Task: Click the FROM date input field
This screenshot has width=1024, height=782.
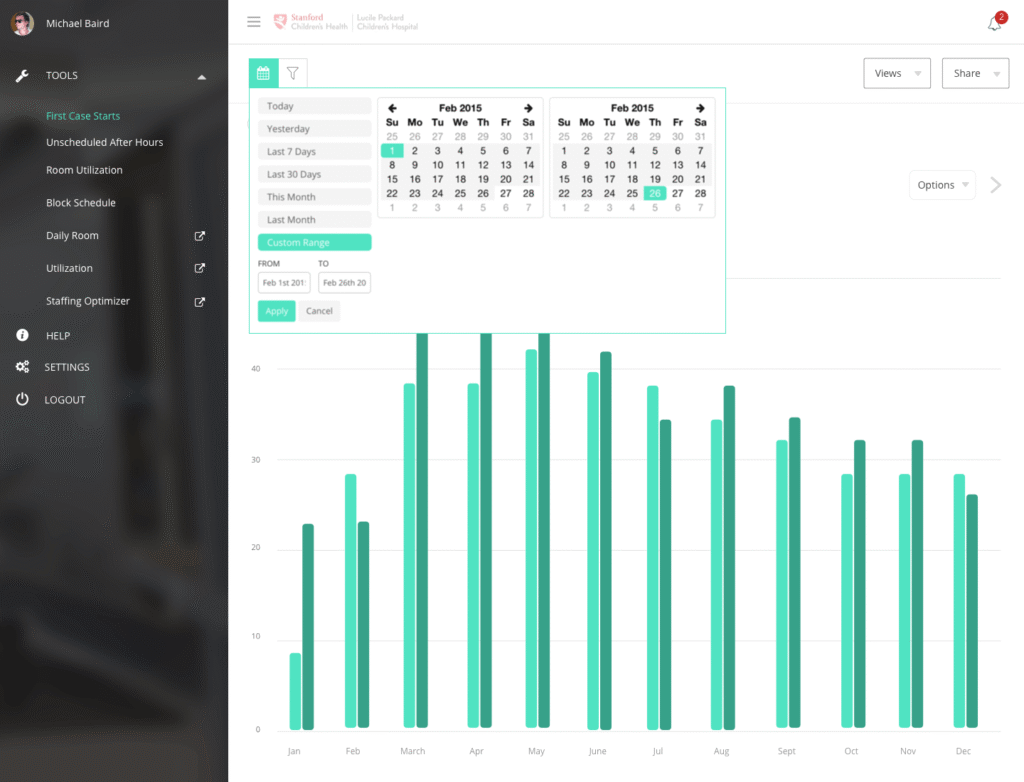Action: [284, 283]
